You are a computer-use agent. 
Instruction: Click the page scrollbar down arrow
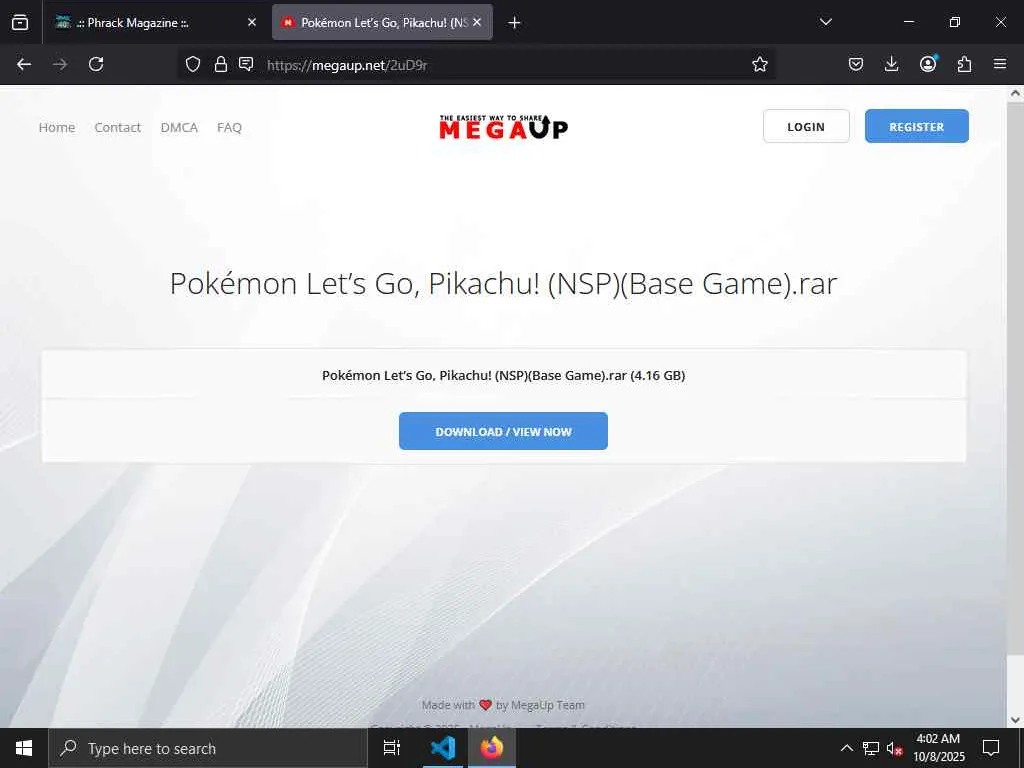tap(1015, 720)
